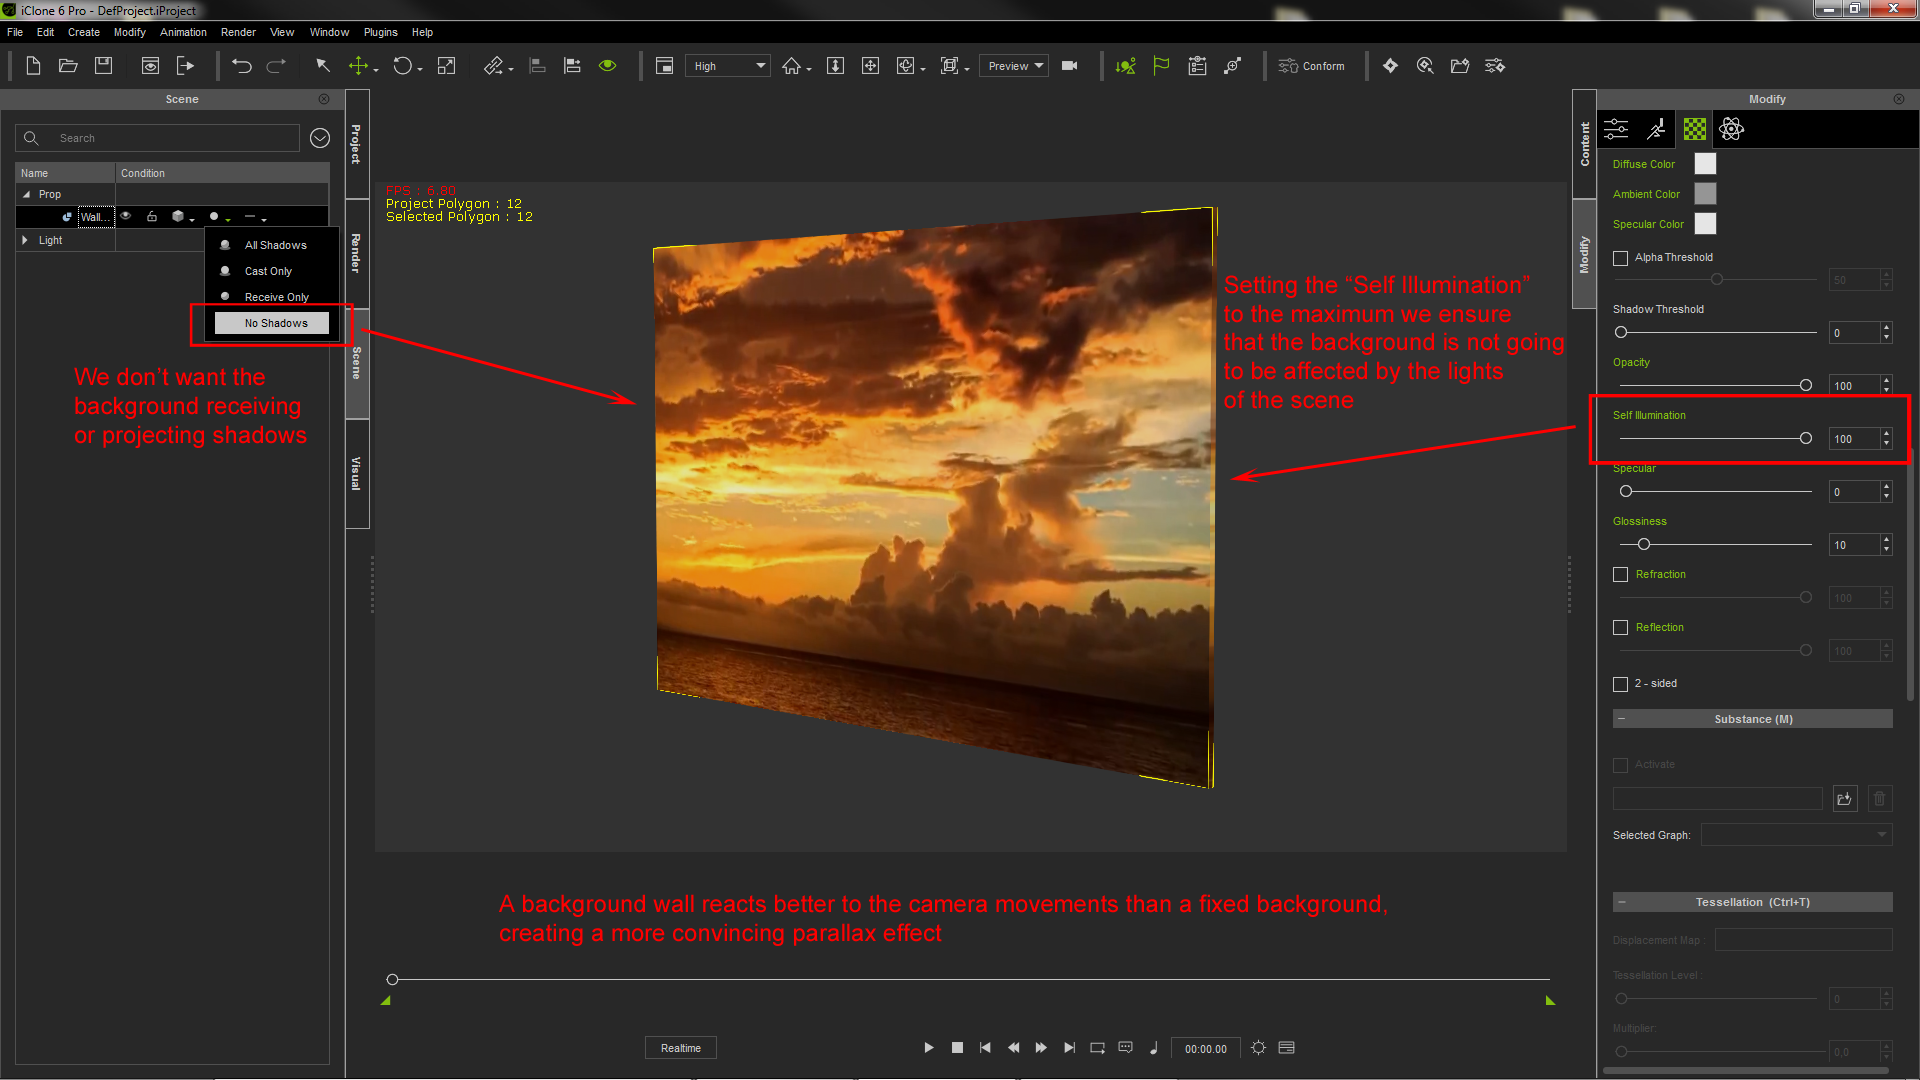
Task: Open the timeline icon beside the timecode
Action: tap(1287, 1048)
